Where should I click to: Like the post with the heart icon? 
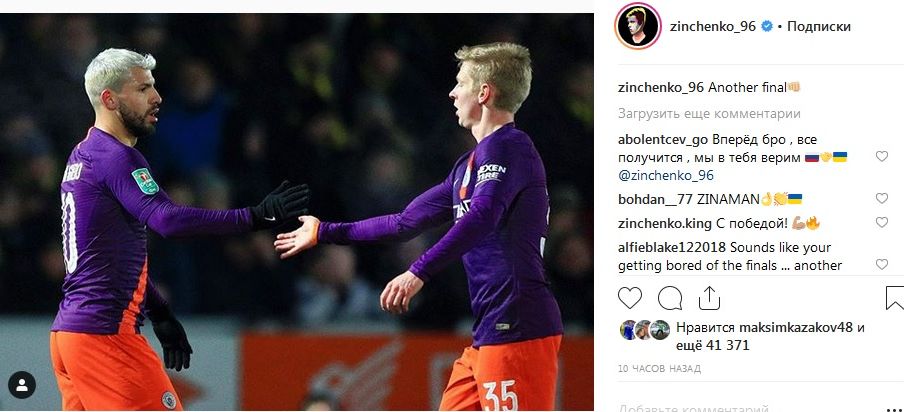[630, 298]
